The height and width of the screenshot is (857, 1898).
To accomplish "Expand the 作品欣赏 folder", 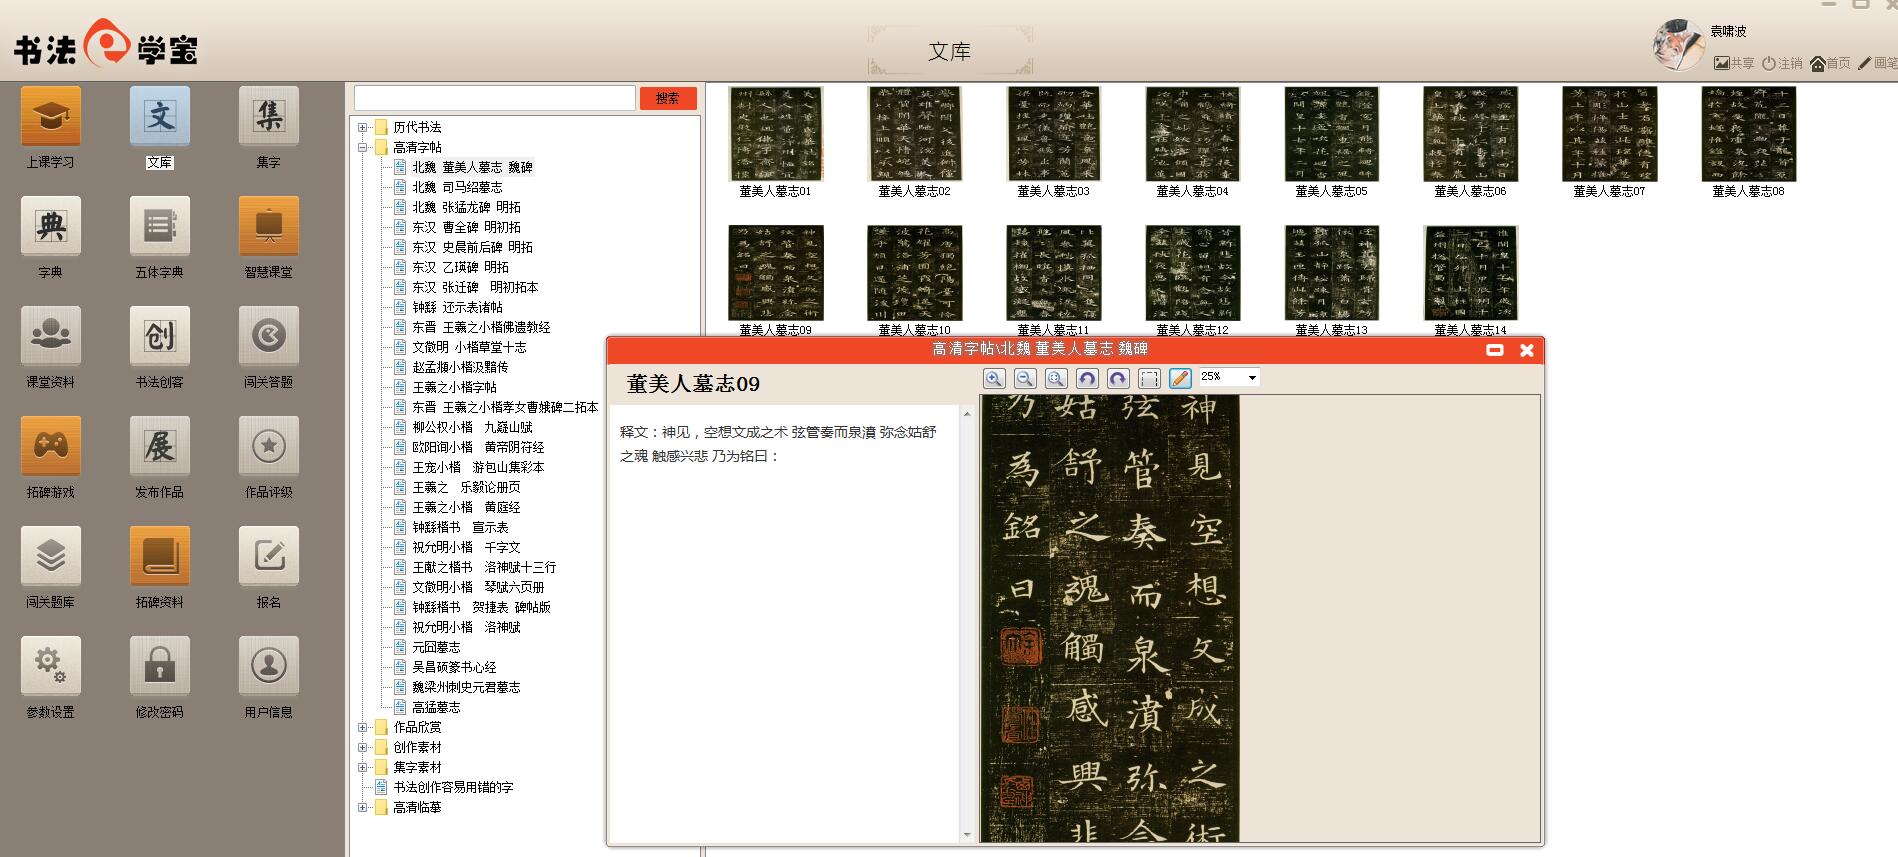I will click(363, 727).
